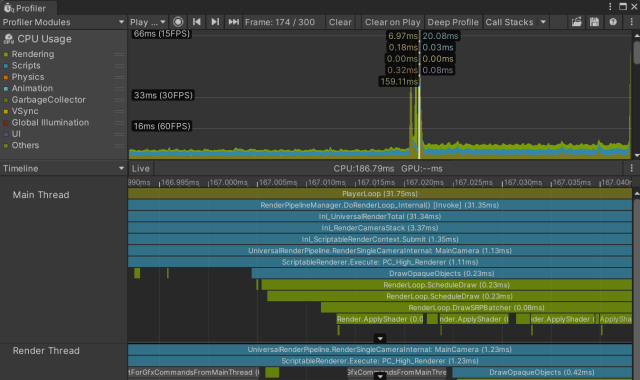The height and width of the screenshot is (380, 640).
Task: Select Inl_RenderCameraStack (3.37ms) bar
Action: tap(380, 228)
